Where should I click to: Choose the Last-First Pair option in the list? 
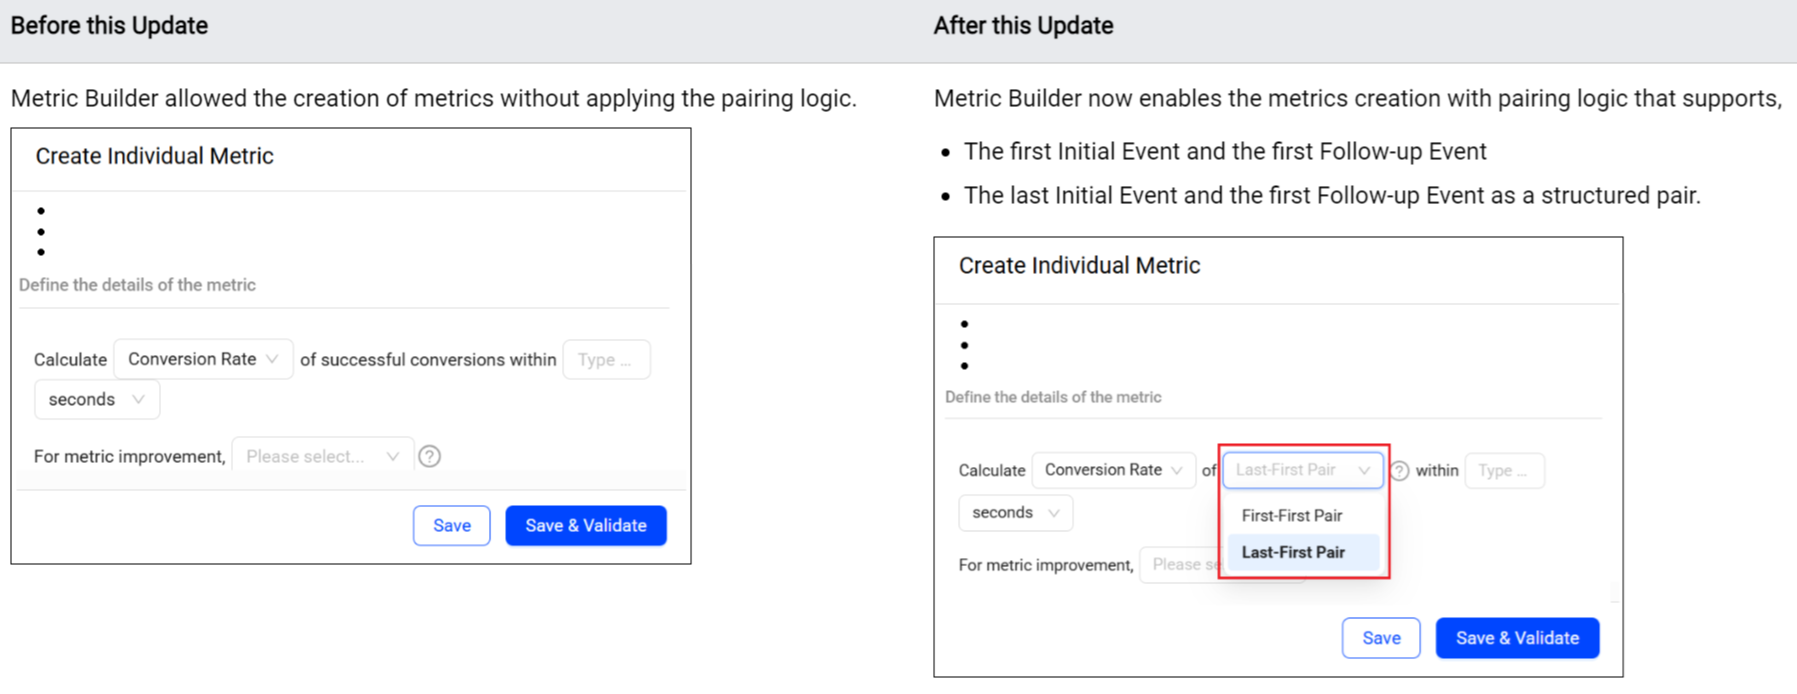coord(1293,552)
